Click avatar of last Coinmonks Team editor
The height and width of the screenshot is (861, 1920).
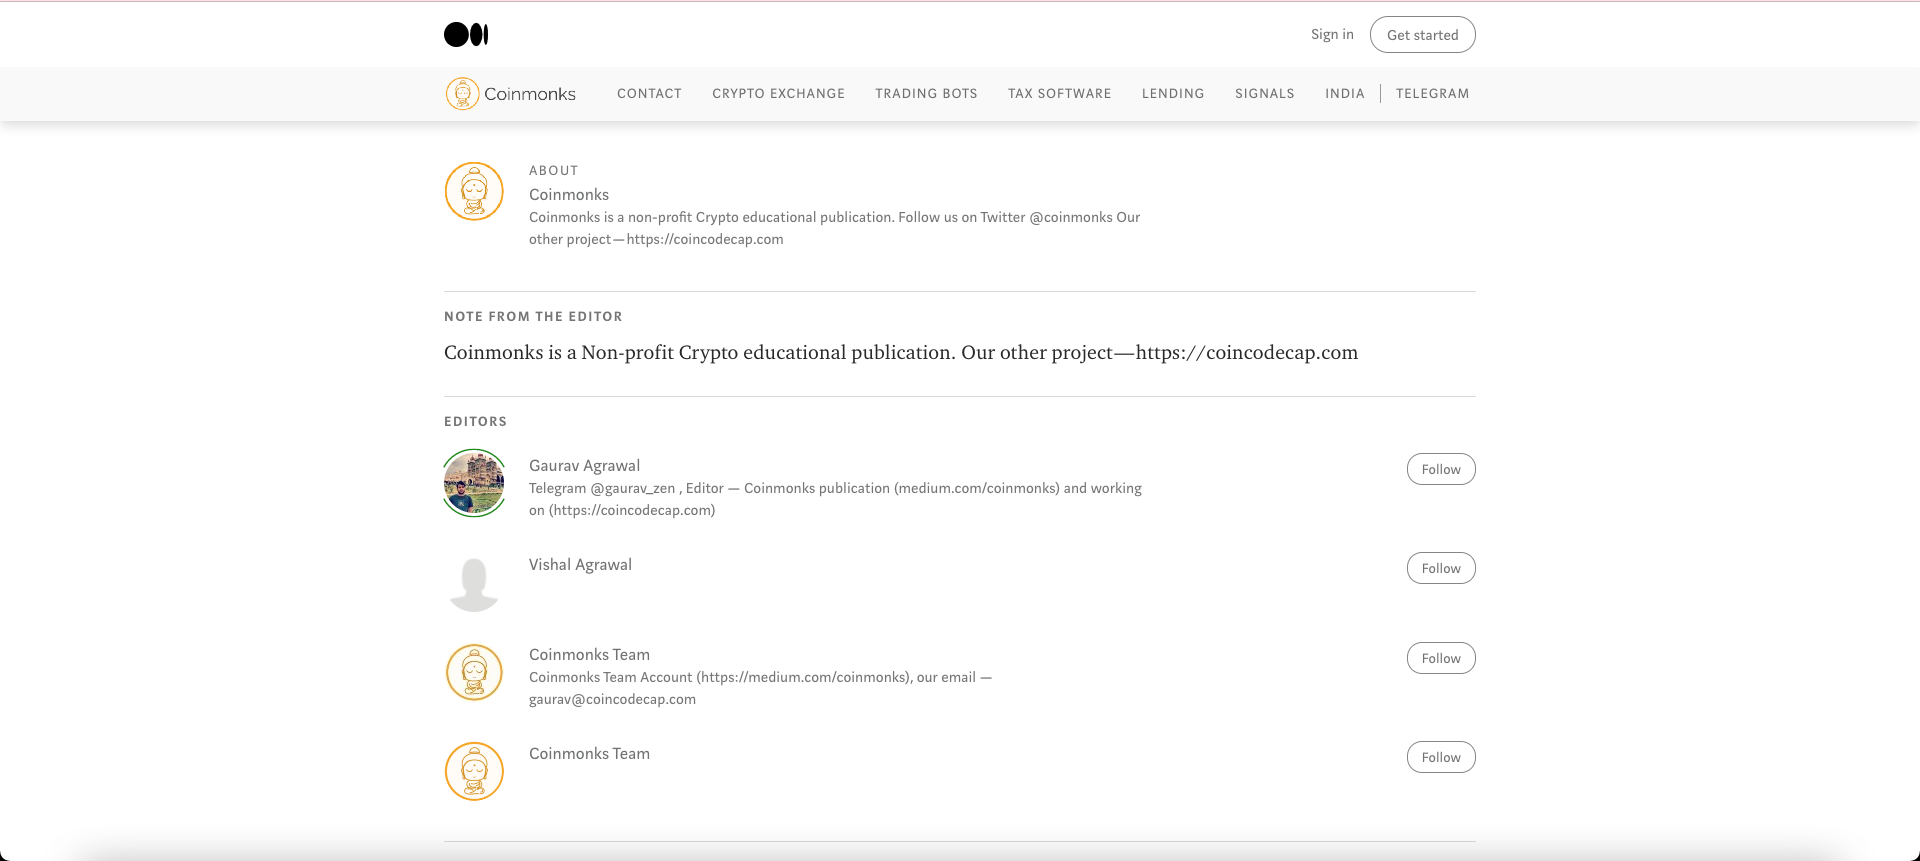tap(474, 771)
